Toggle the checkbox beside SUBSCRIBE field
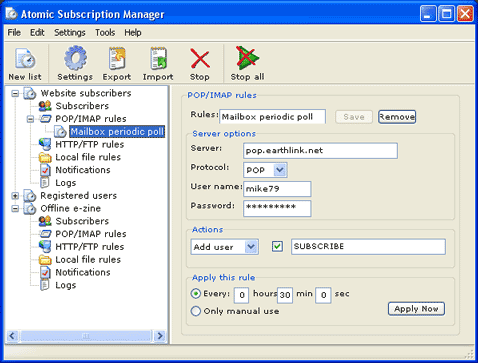The height and width of the screenshot is (363, 478). point(277,247)
